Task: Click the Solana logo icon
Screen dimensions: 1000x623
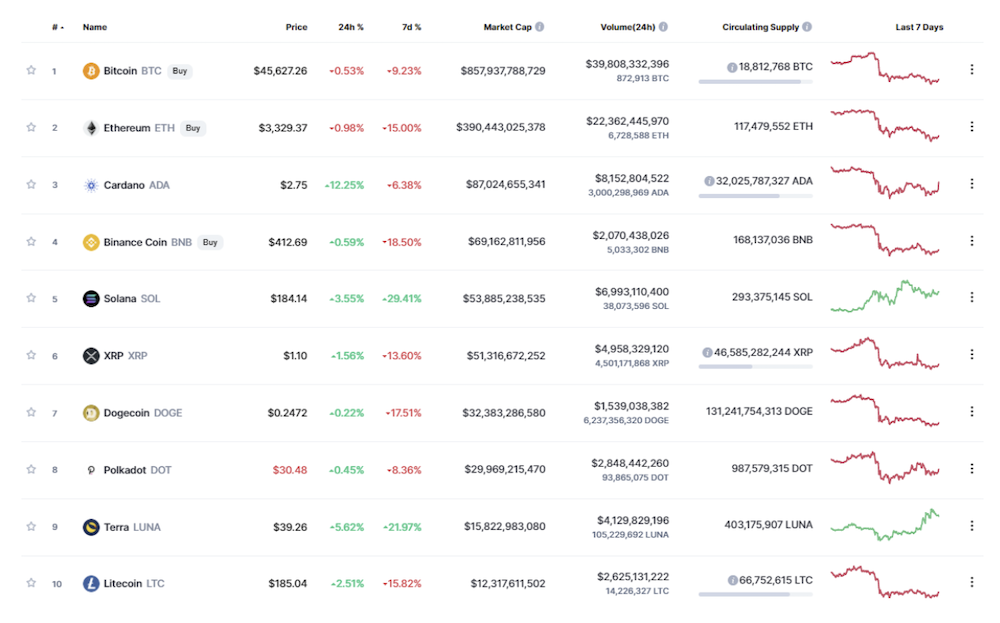Action: (x=91, y=298)
